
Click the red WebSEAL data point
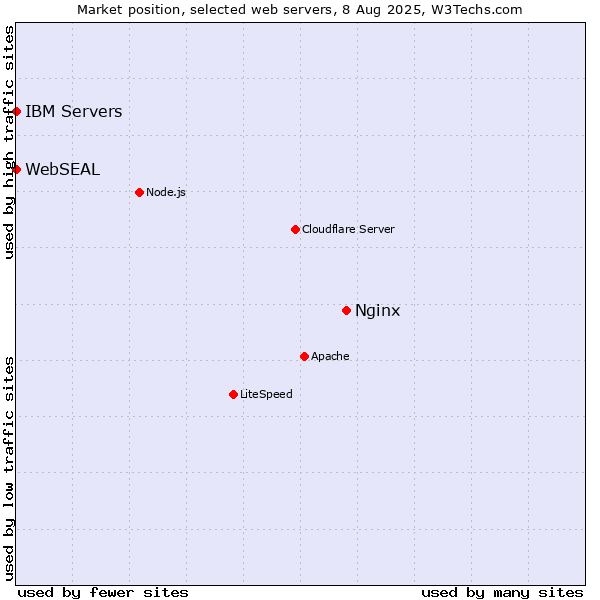pos(16,170)
